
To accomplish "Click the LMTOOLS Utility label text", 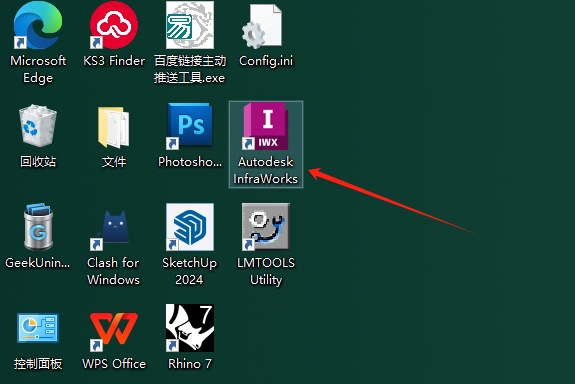I will pos(266,271).
